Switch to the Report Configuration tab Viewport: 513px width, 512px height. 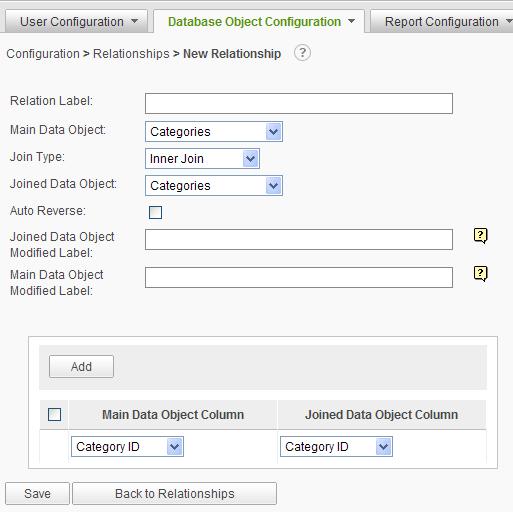pos(443,21)
